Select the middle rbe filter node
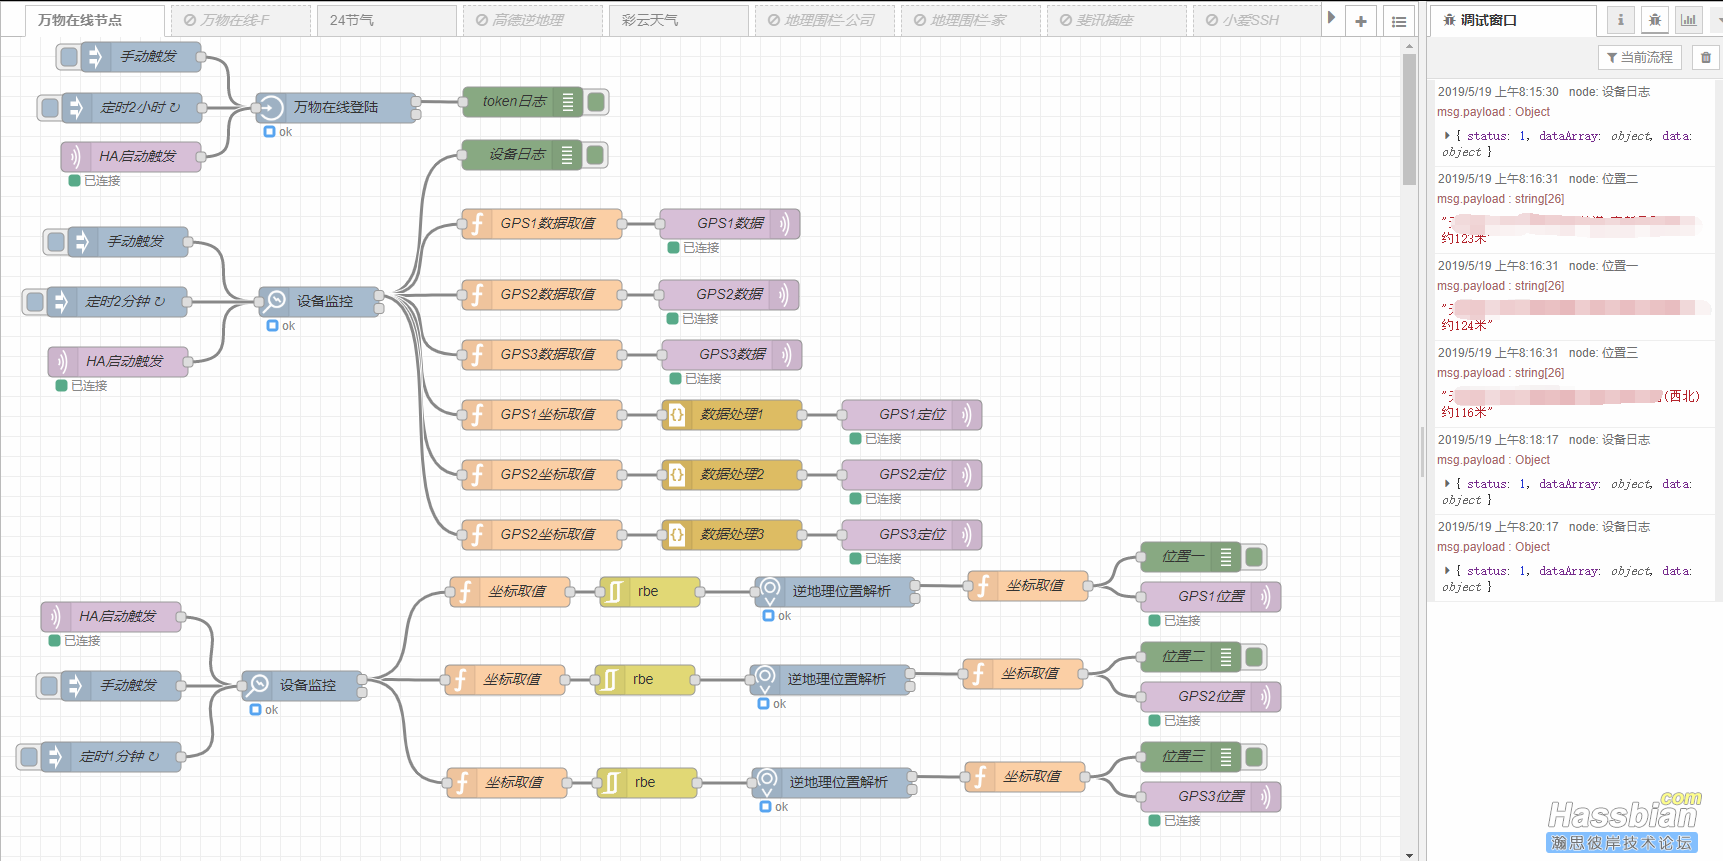This screenshot has width=1723, height=861. [x=645, y=679]
